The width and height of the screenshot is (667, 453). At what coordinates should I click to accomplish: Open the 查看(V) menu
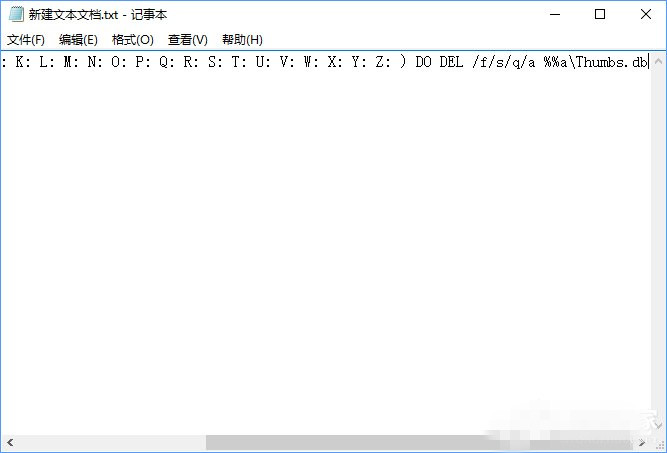point(187,40)
